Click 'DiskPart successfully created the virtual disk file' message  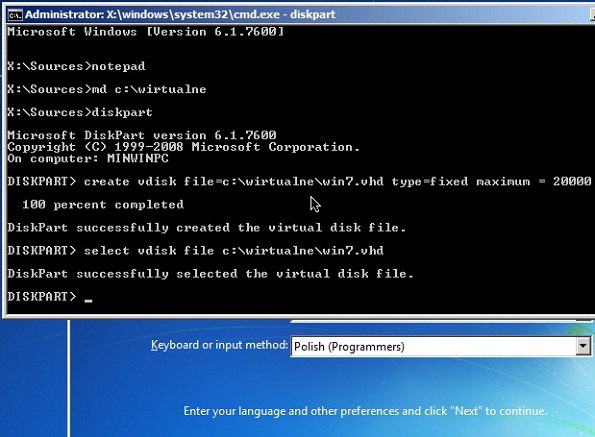(x=206, y=228)
